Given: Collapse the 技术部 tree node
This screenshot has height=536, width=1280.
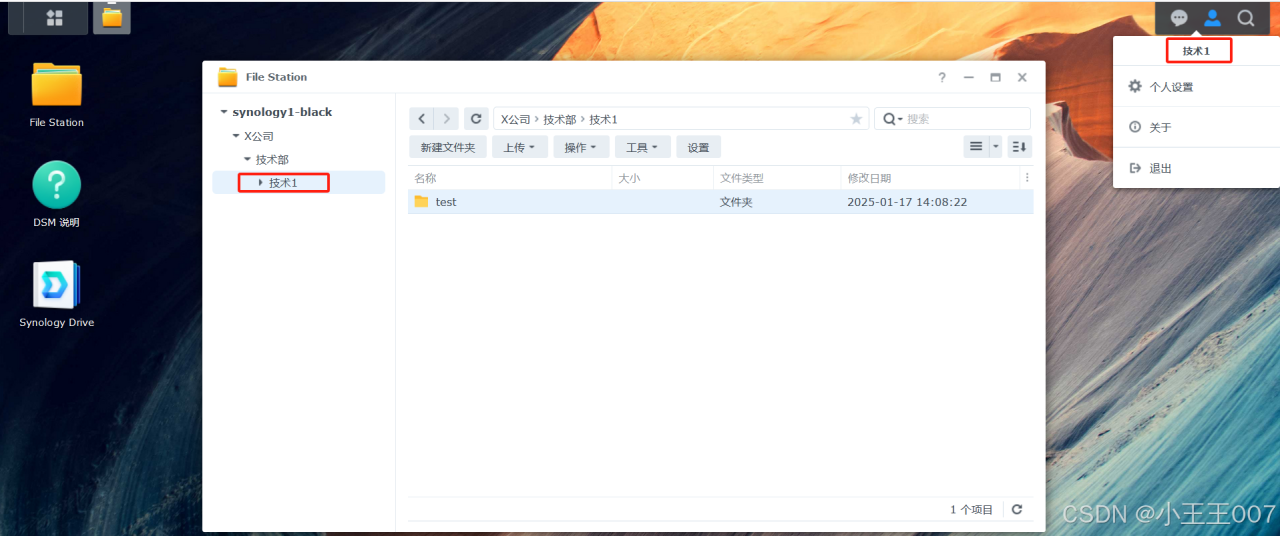Looking at the screenshot, I should pyautogui.click(x=247, y=159).
